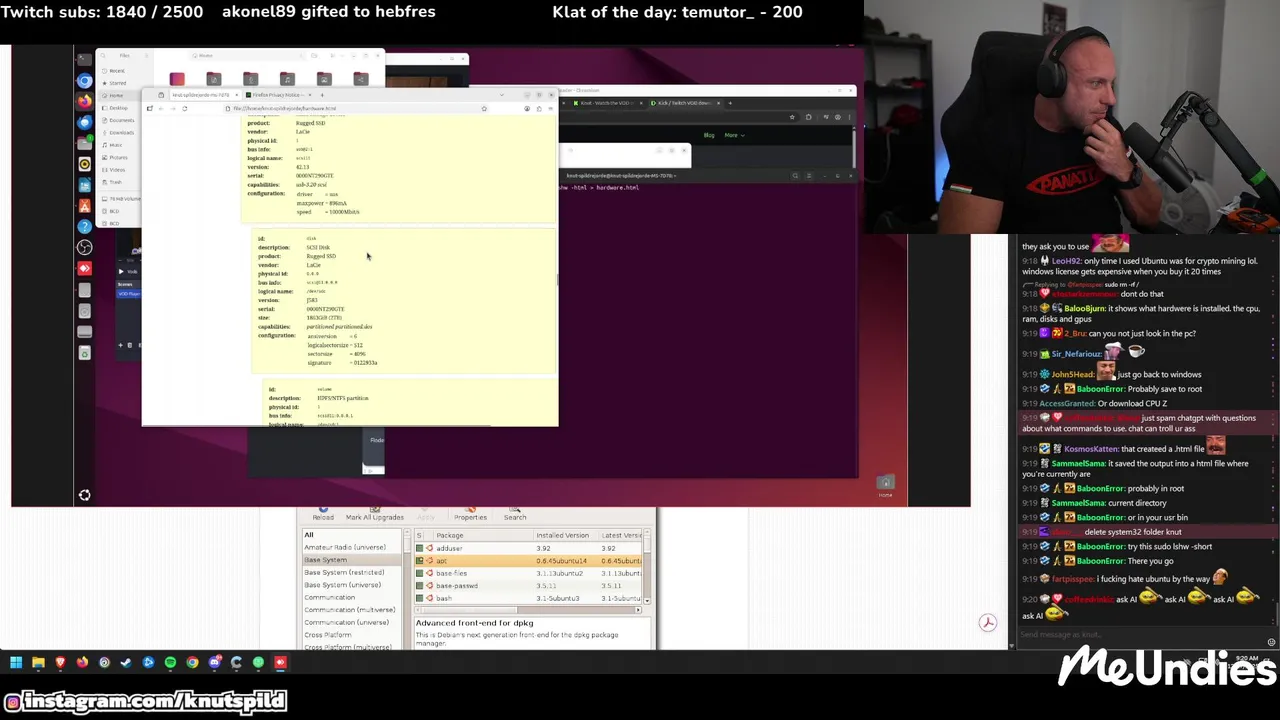Open LibreOffice Writer in the Ubuntu dock

[85, 185]
